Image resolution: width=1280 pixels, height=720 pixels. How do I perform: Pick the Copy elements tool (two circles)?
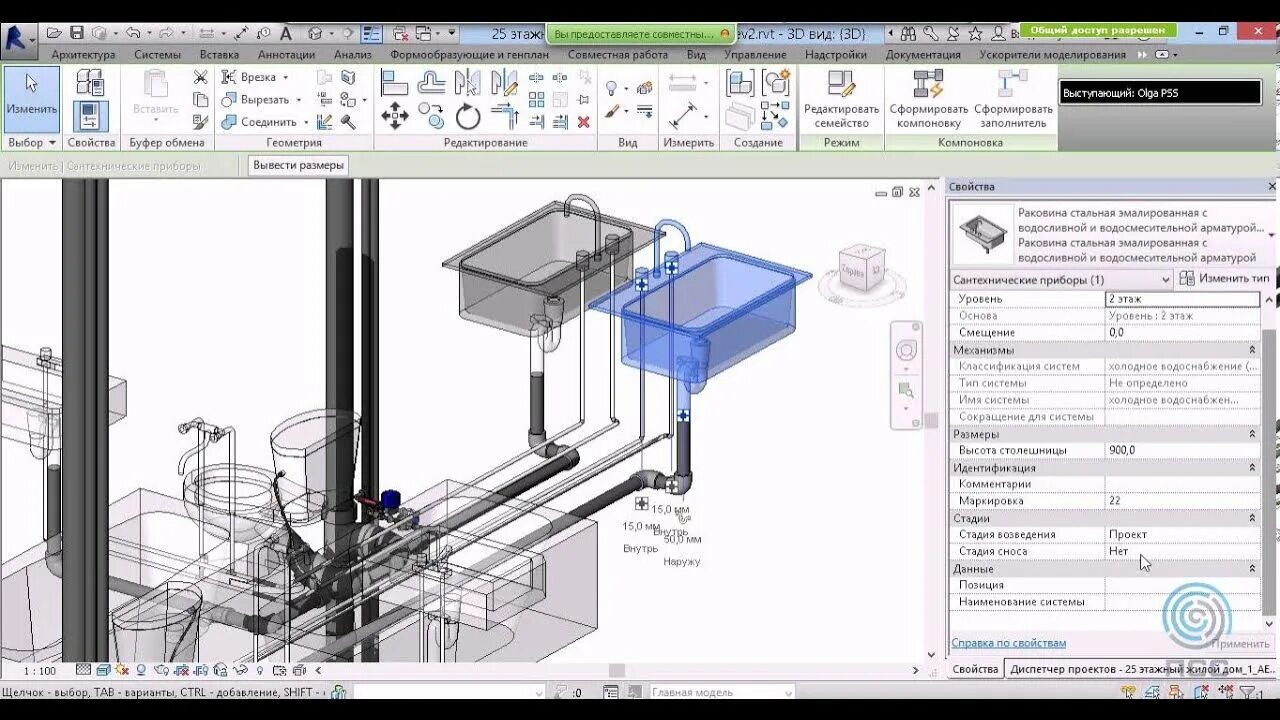coord(431,115)
